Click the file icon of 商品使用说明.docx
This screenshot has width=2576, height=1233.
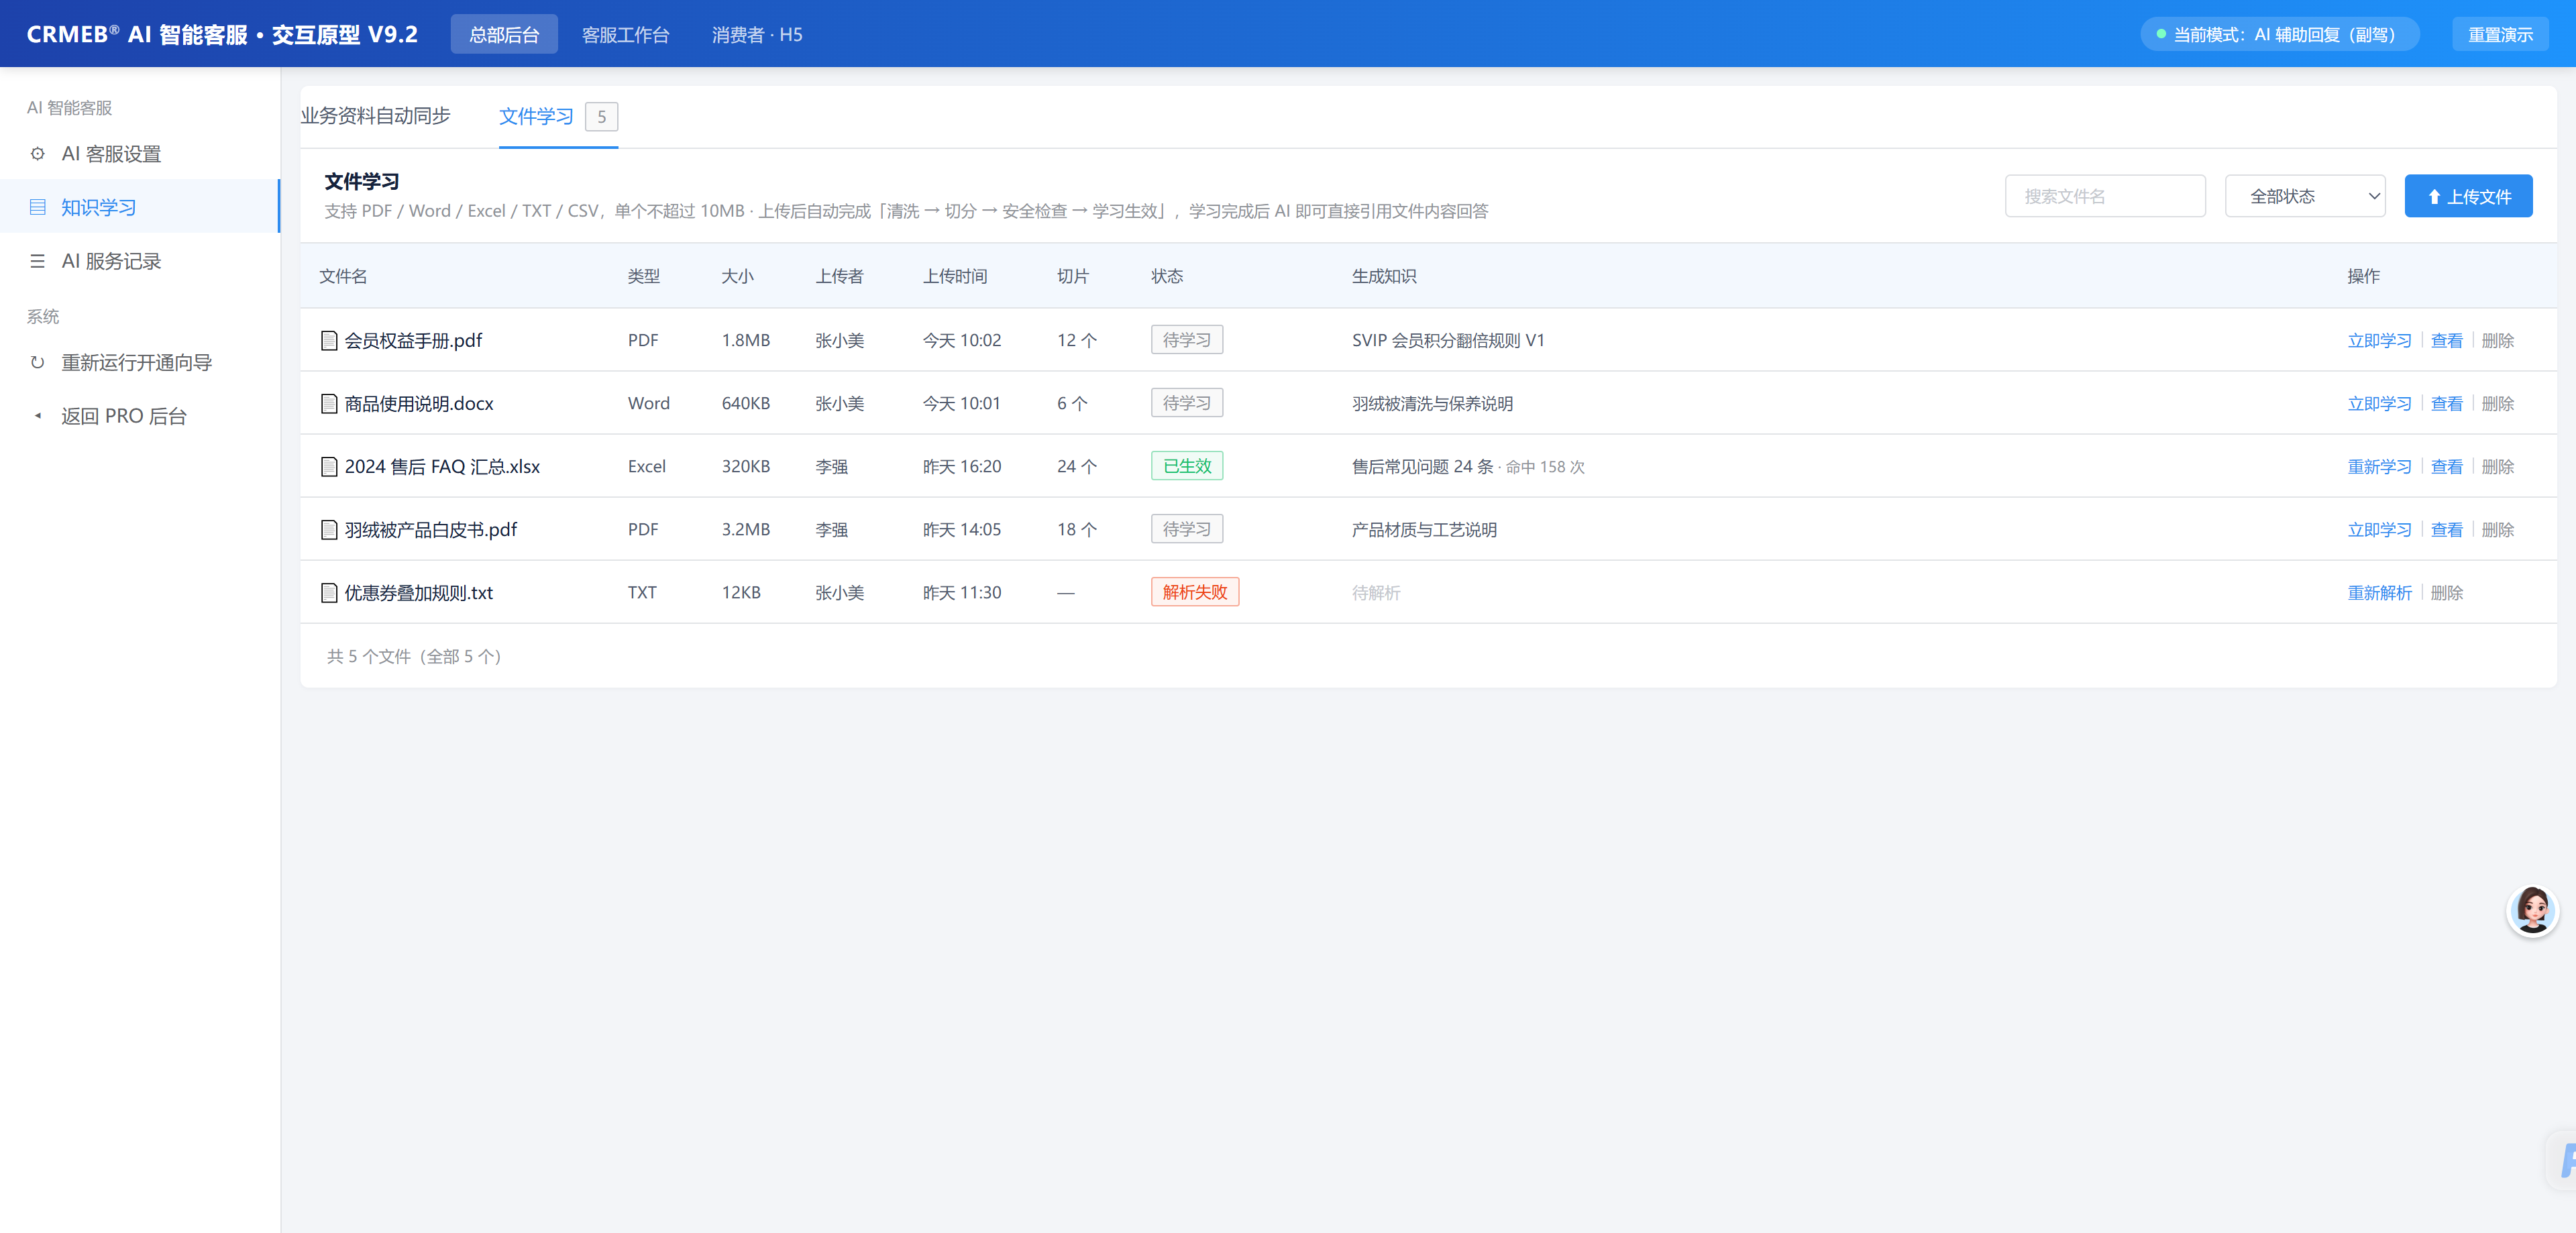[x=328, y=404]
